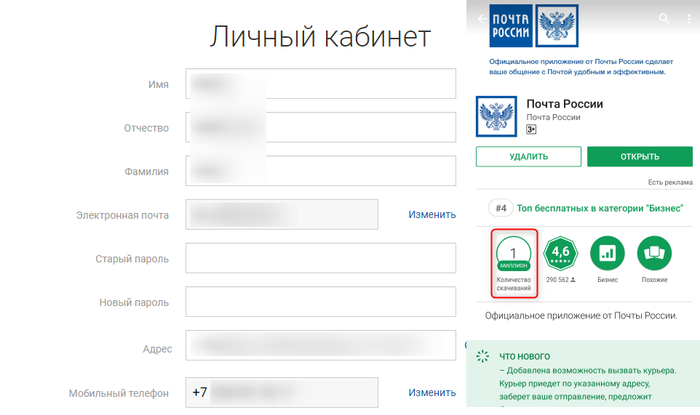Click the 3+ age rating badge
The image size is (700, 415).
[x=532, y=130]
